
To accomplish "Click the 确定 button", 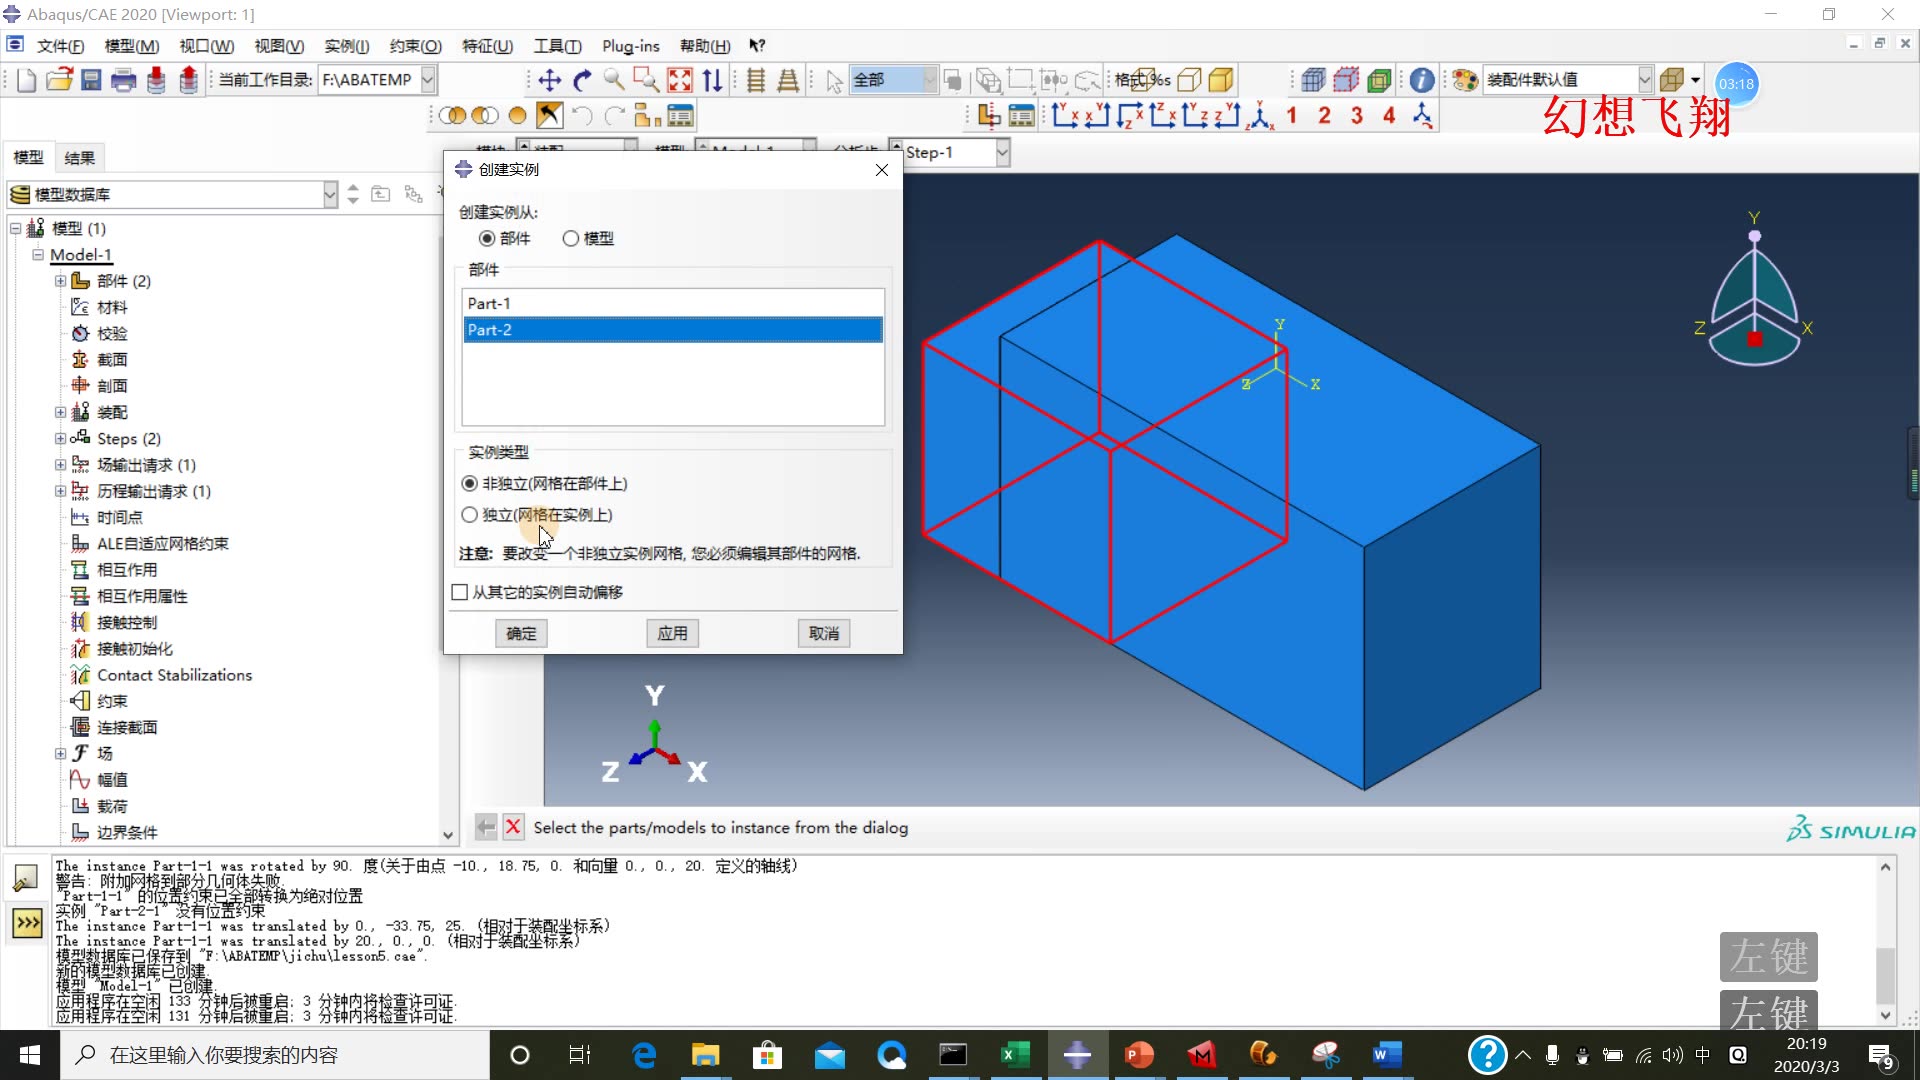I will coord(521,633).
